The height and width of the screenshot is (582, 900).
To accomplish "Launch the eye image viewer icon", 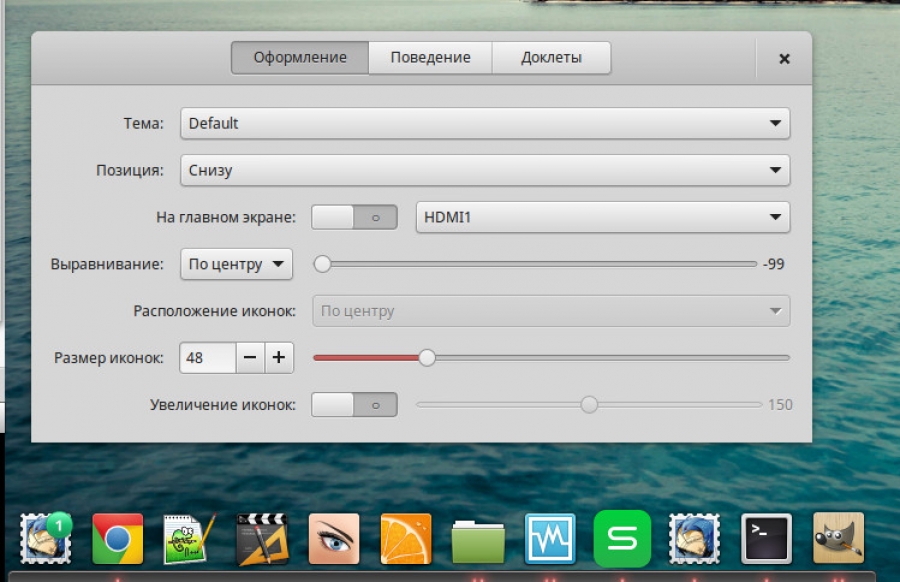I will pyautogui.click(x=334, y=539).
